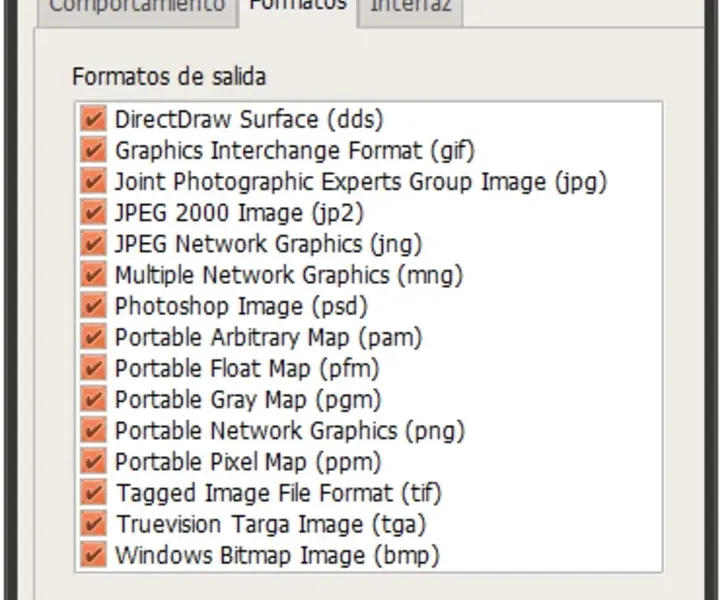Uncheck Portable Gray Map (pgm)
The height and width of the screenshot is (600, 722).
(93, 399)
